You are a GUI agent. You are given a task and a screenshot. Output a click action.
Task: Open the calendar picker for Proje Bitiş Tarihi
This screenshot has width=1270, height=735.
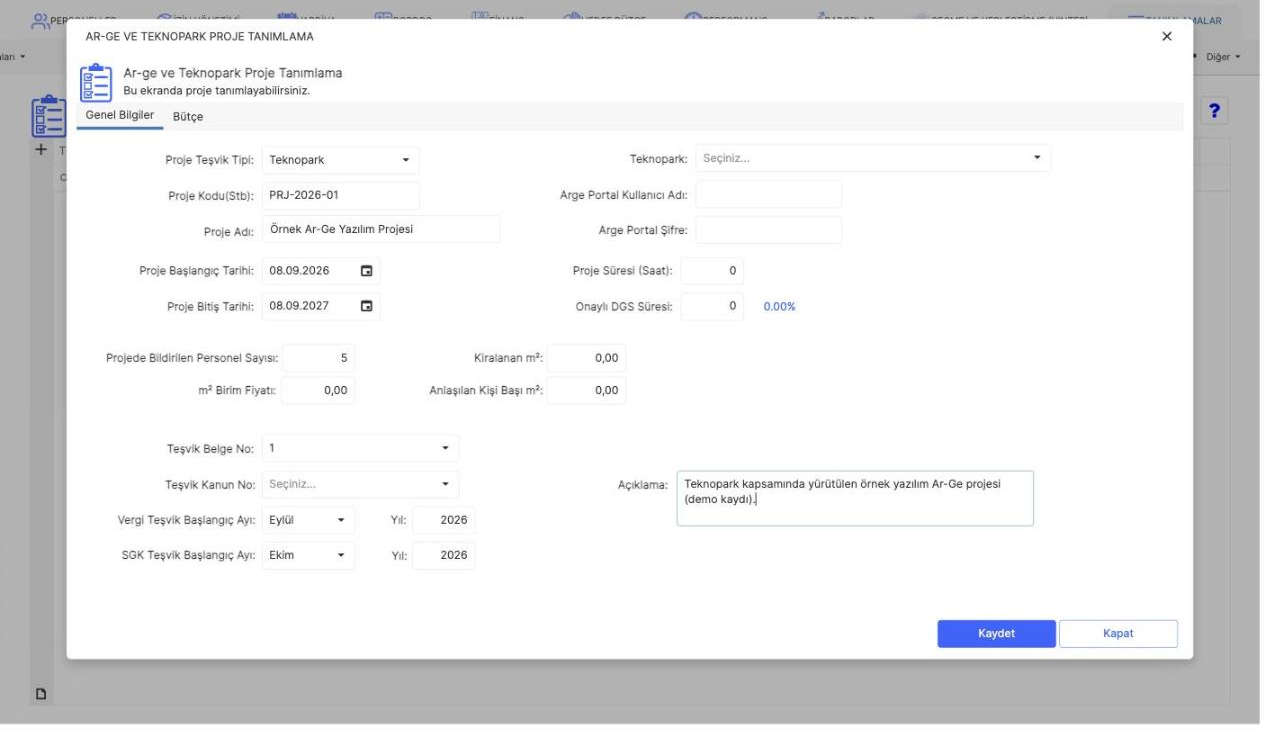[x=366, y=306]
